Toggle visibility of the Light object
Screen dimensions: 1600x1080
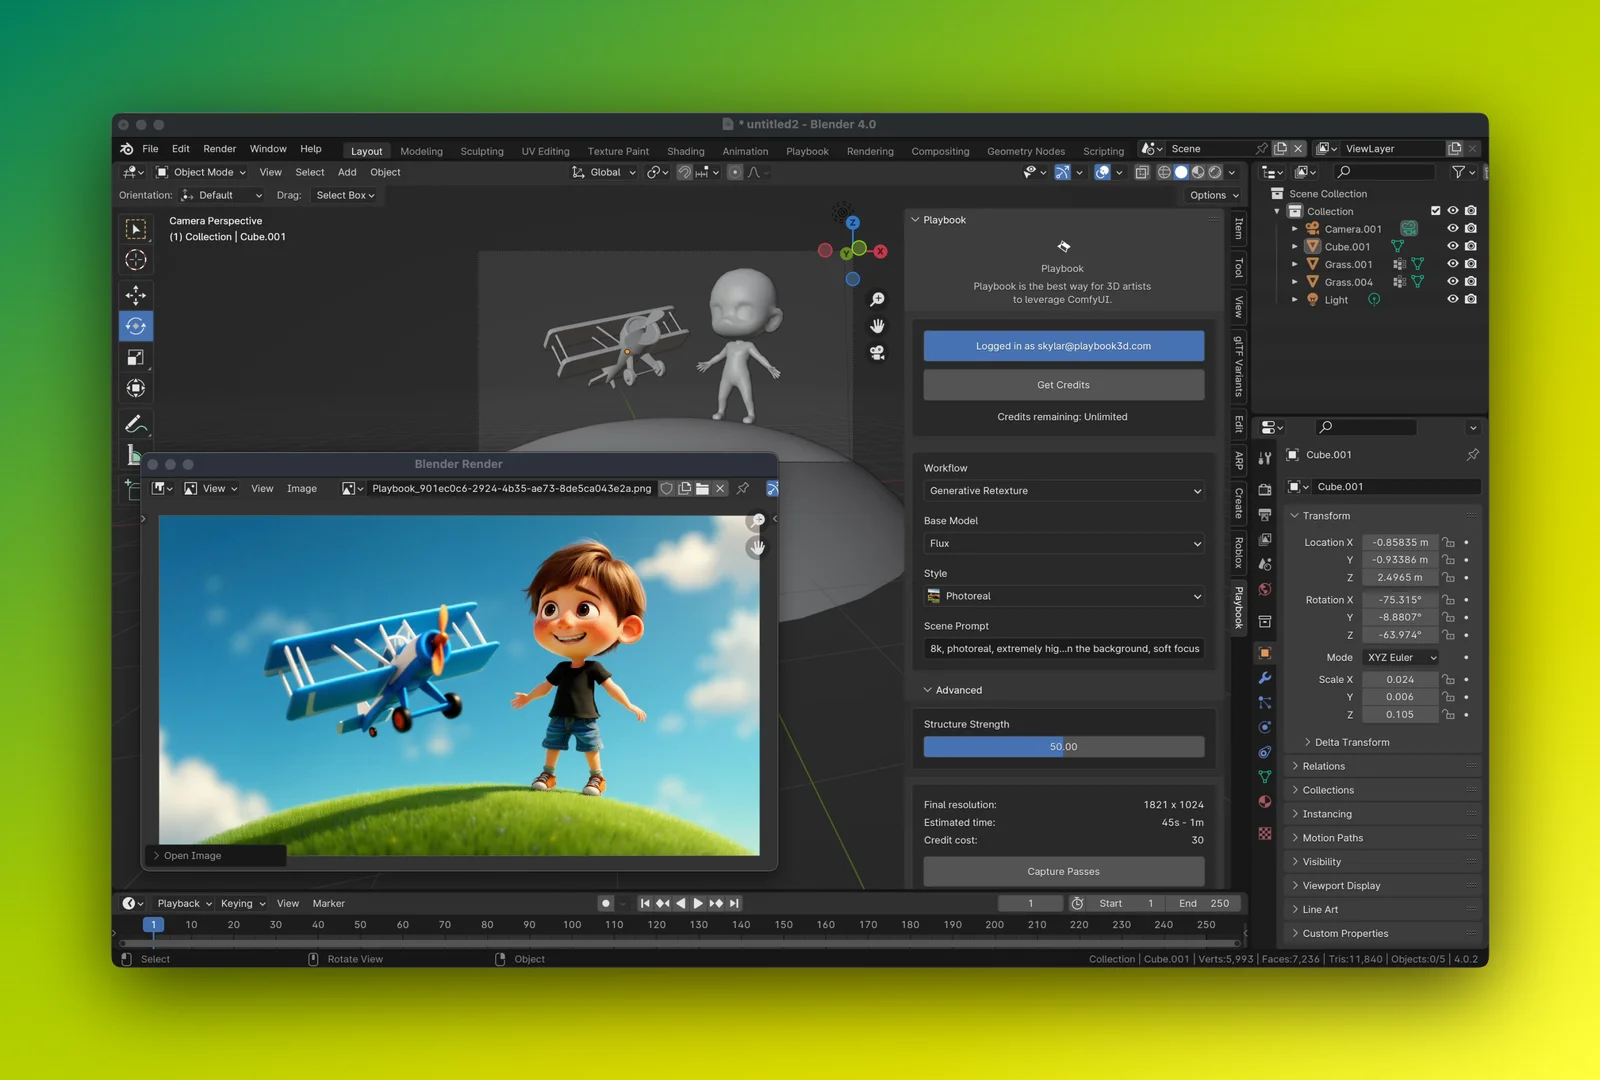tap(1452, 299)
